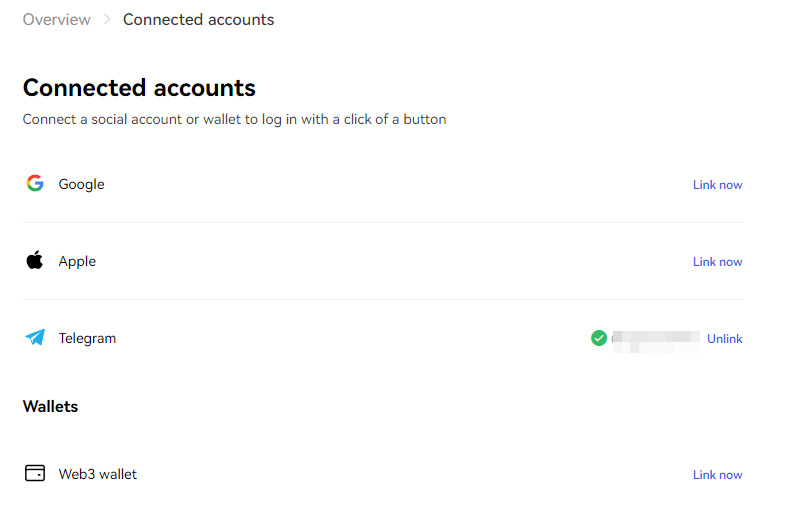Click the social account description text
Image resolution: width=791 pixels, height=516 pixels.
click(x=235, y=120)
